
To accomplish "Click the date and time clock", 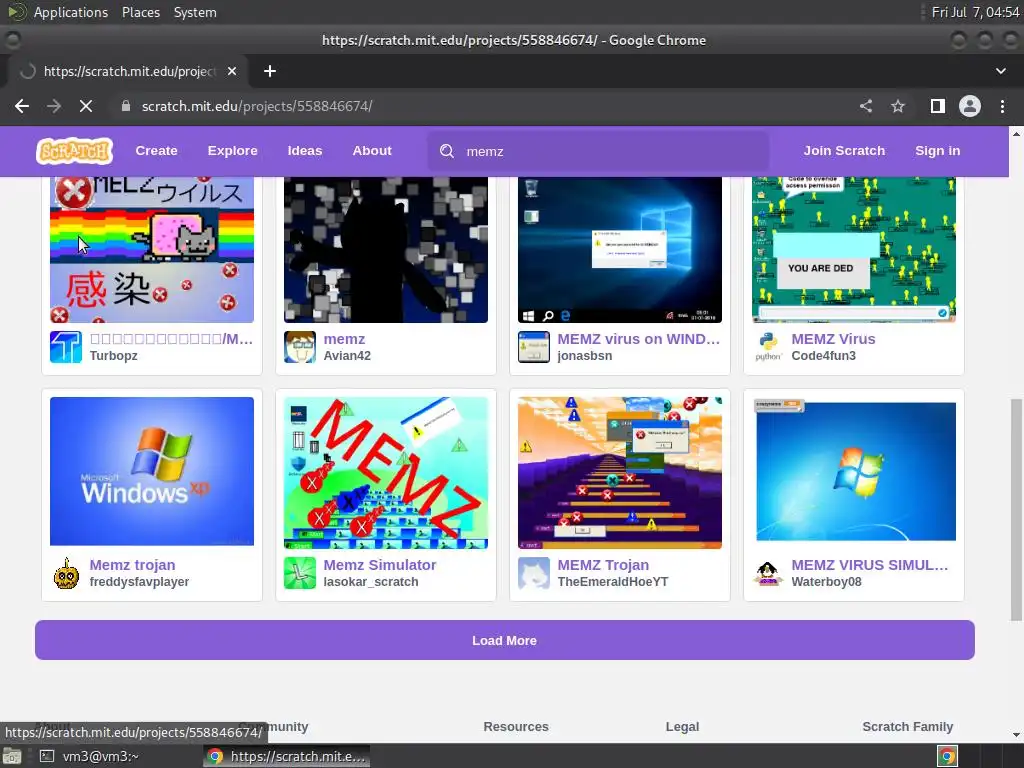I will (x=975, y=12).
